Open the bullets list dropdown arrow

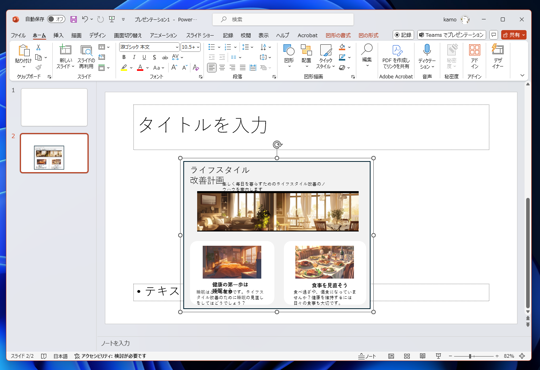click(x=219, y=47)
